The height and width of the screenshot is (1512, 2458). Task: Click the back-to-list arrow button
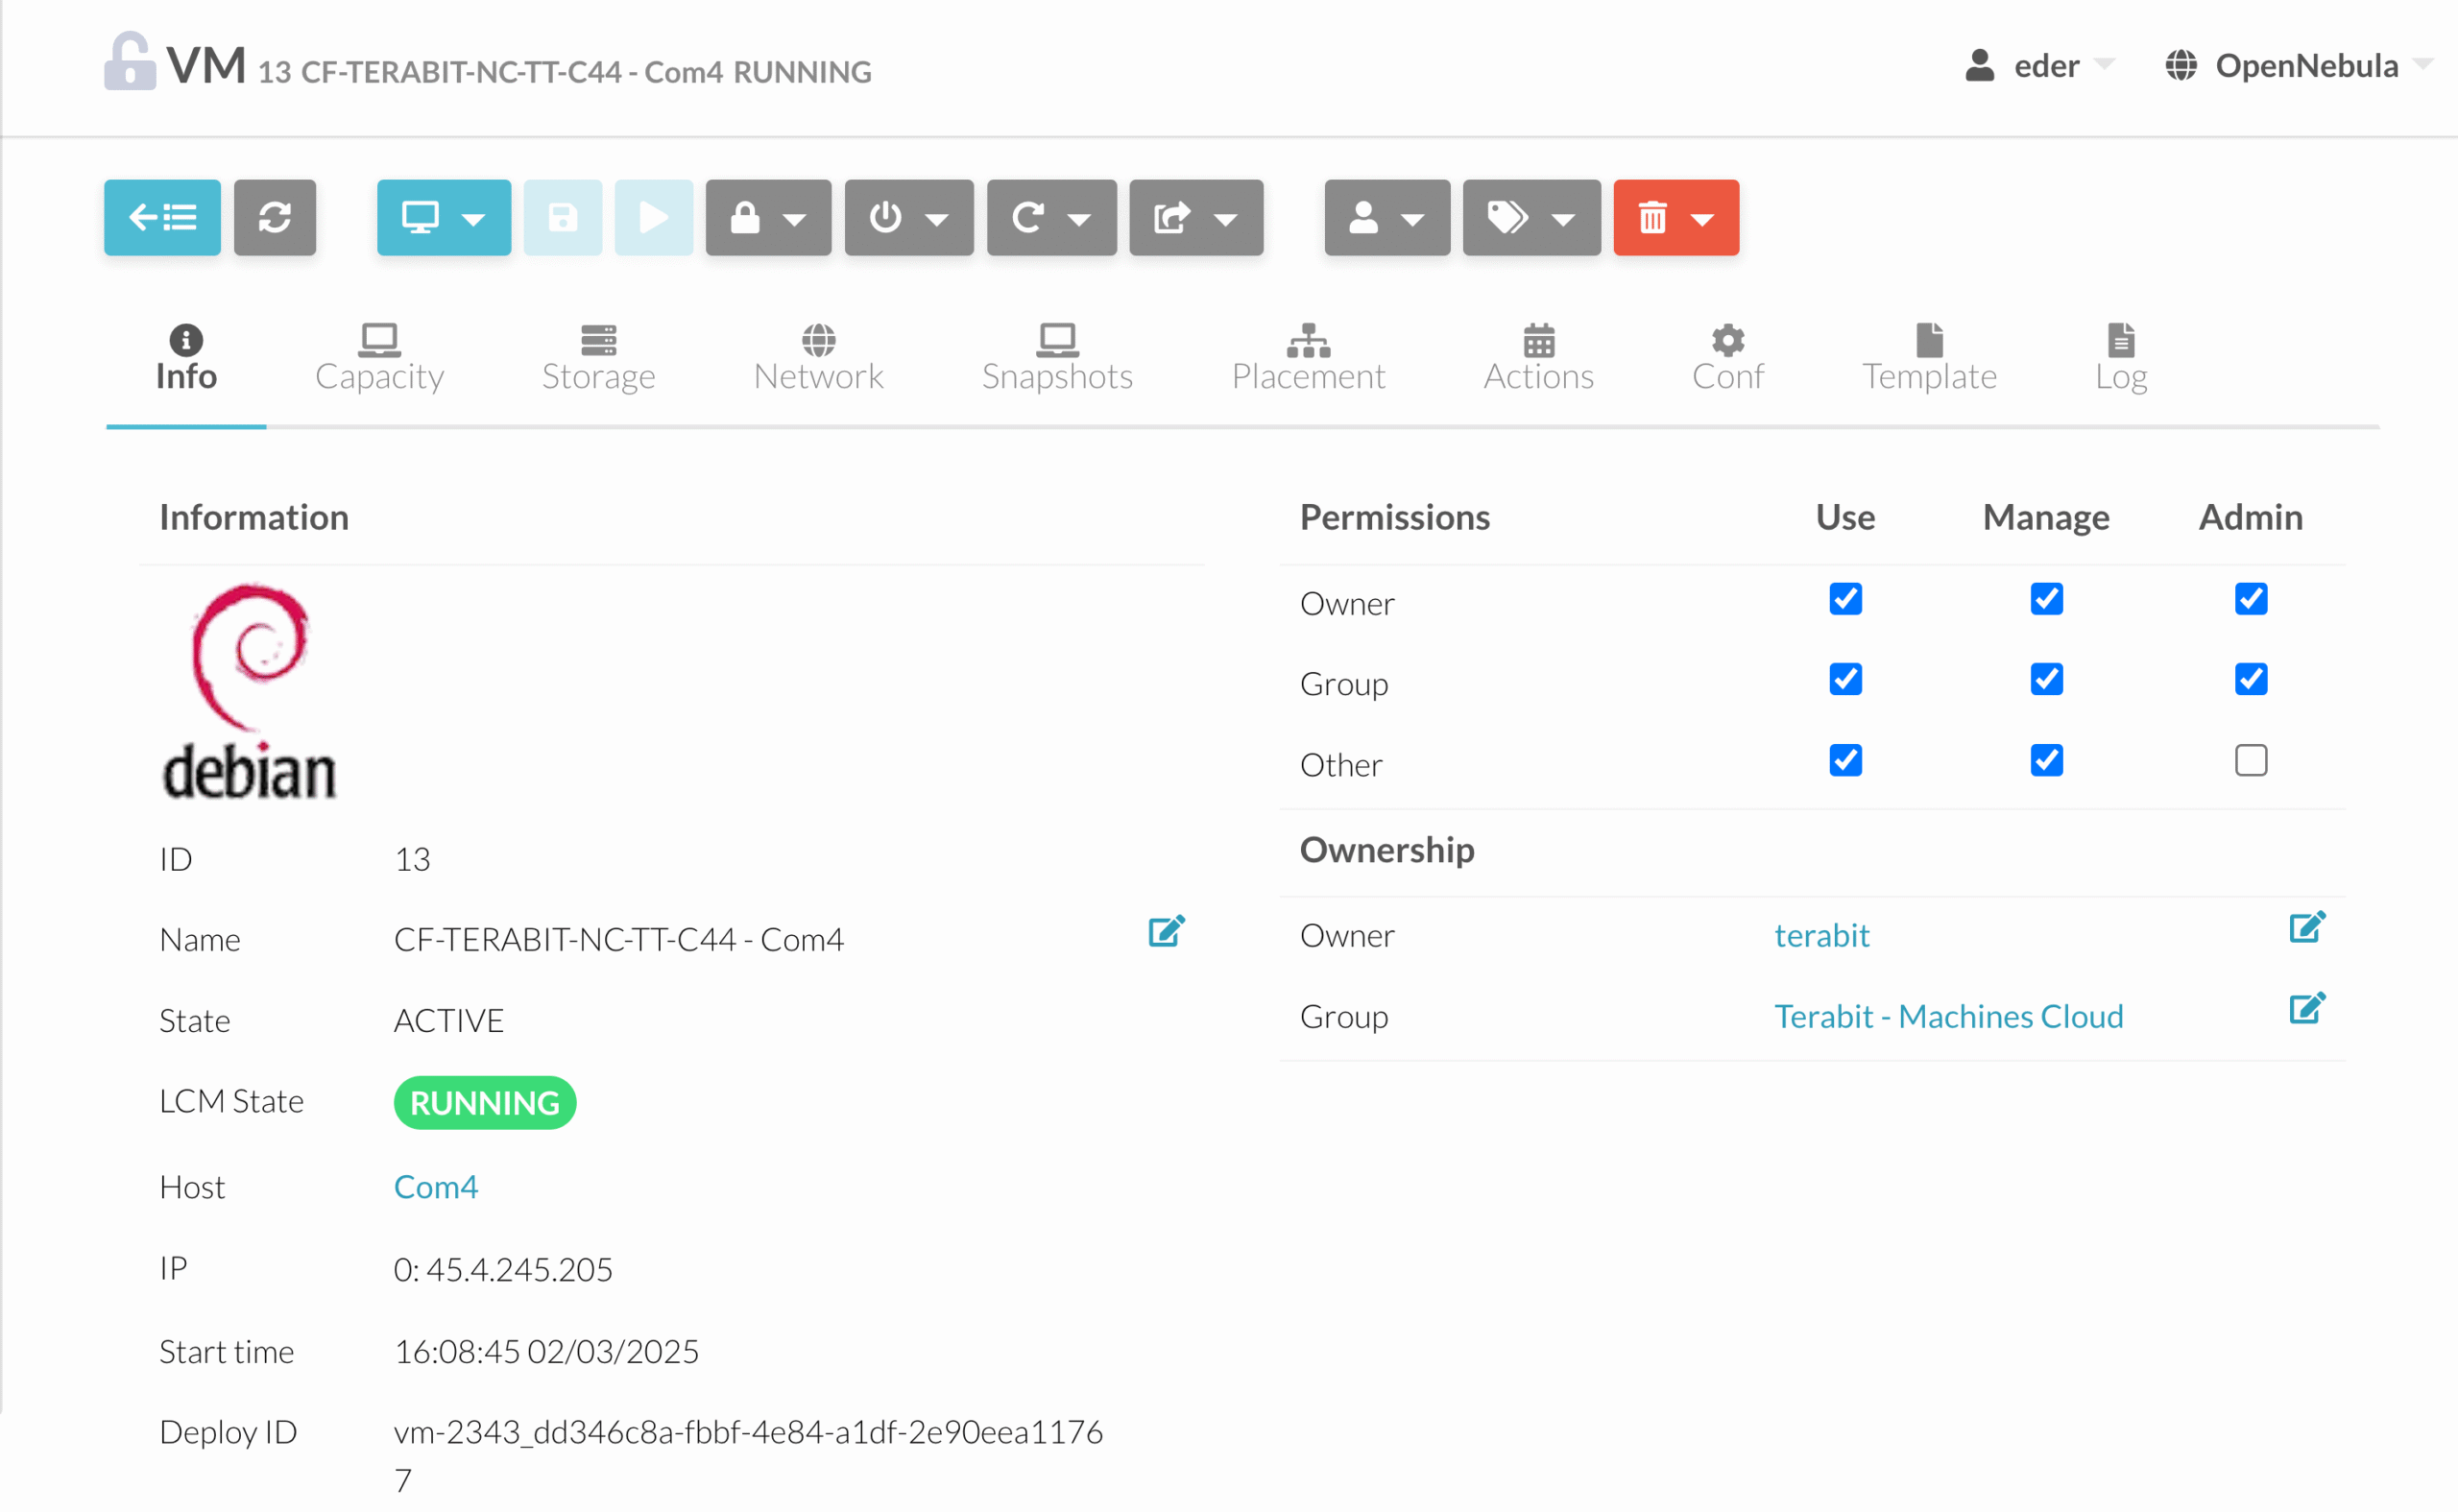point(162,217)
